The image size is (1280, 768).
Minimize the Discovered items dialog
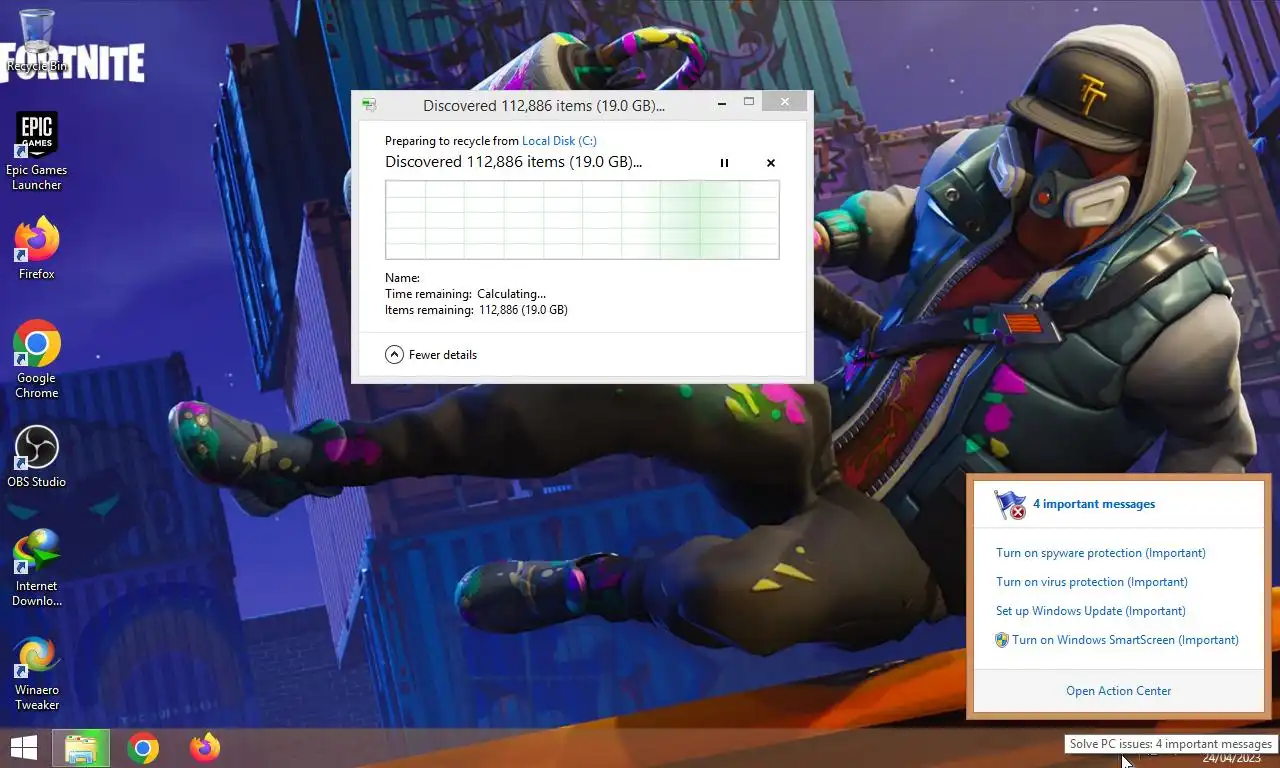723,101
